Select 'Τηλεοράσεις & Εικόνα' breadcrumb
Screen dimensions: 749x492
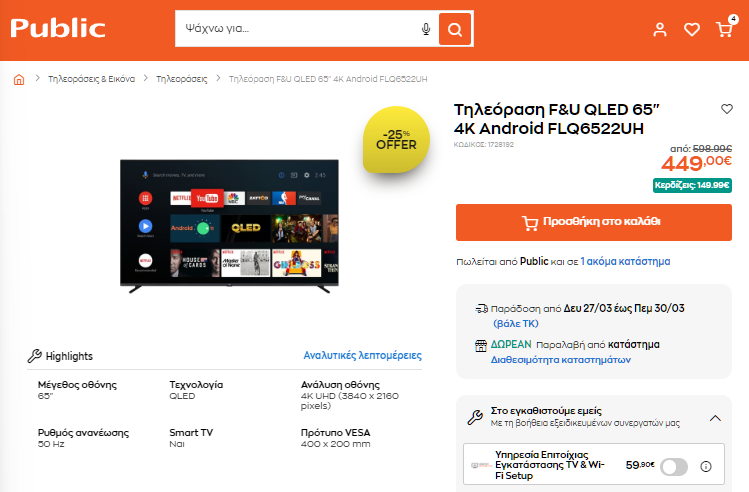point(91,79)
